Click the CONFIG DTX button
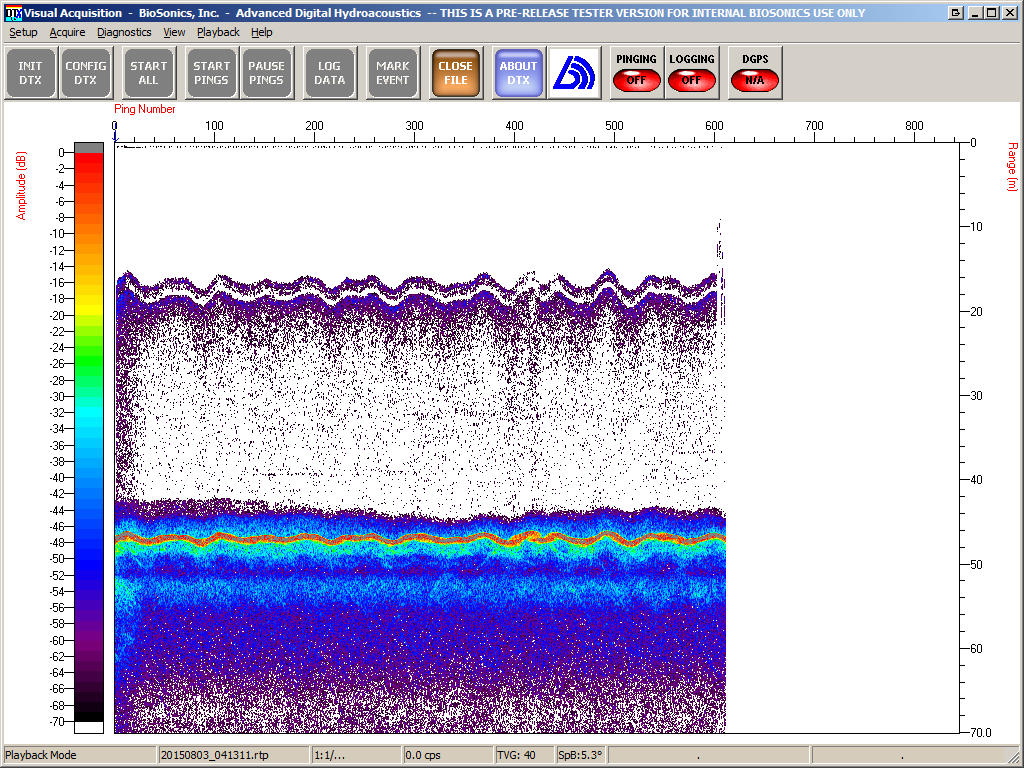Viewport: 1024px width, 768px height. click(86, 73)
